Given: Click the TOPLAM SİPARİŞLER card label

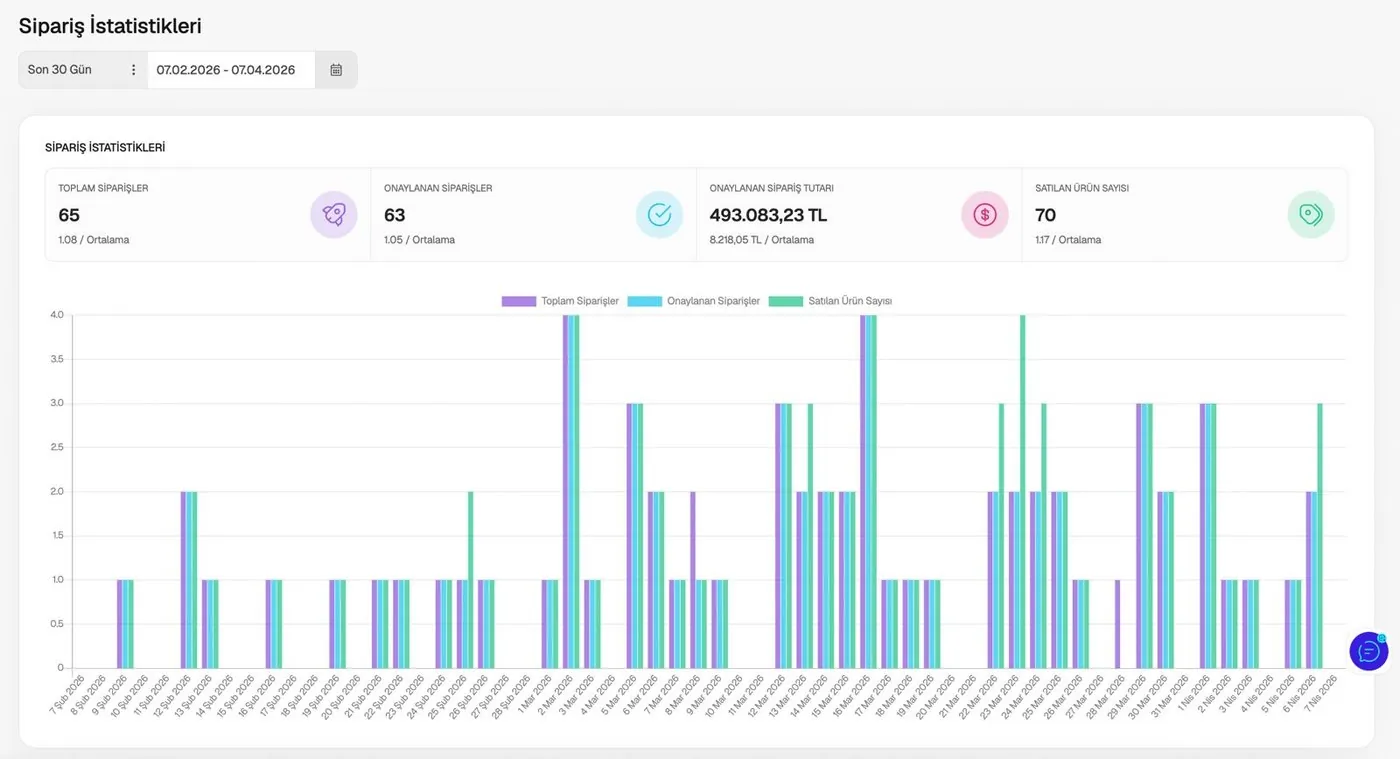Looking at the screenshot, I should pos(103,188).
